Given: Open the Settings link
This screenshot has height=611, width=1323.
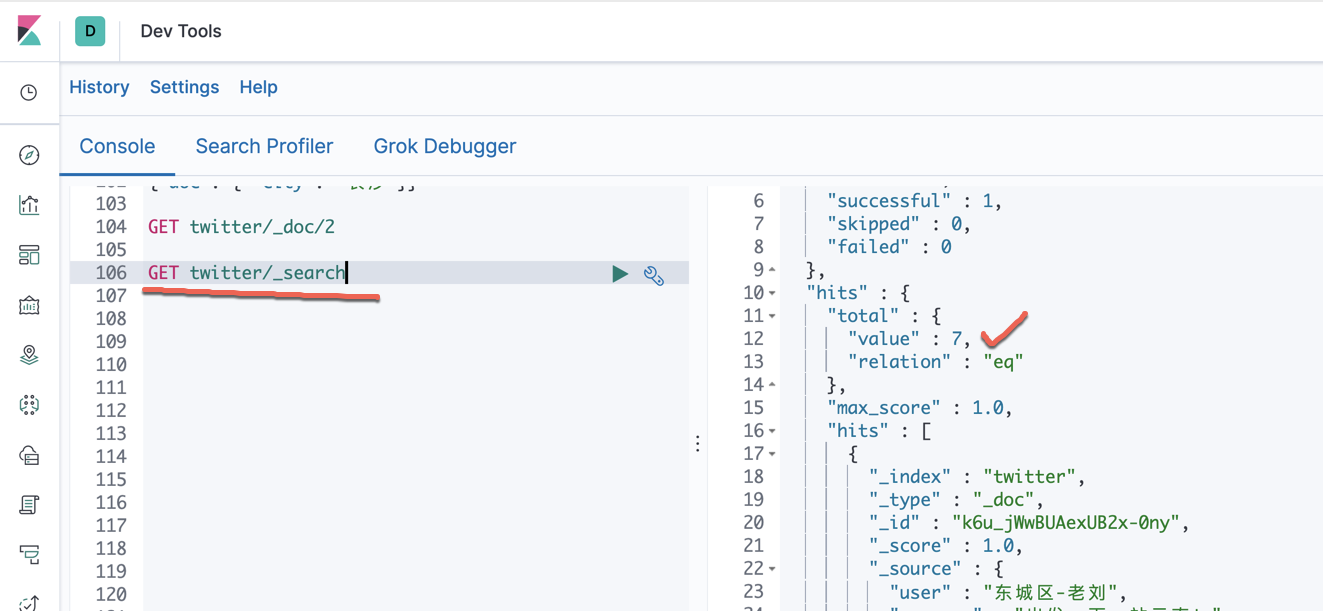Looking at the screenshot, I should coord(184,87).
